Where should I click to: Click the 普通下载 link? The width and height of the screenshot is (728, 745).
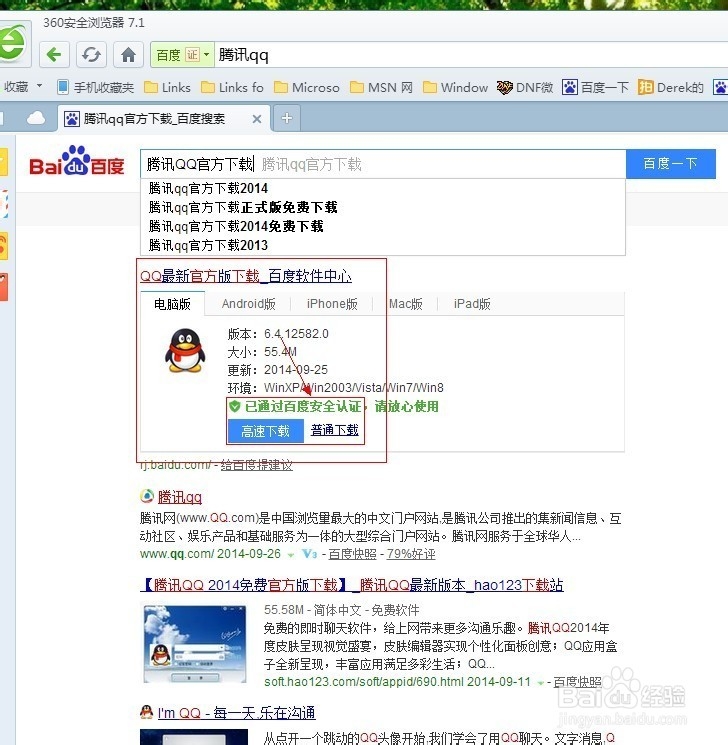[x=335, y=430]
